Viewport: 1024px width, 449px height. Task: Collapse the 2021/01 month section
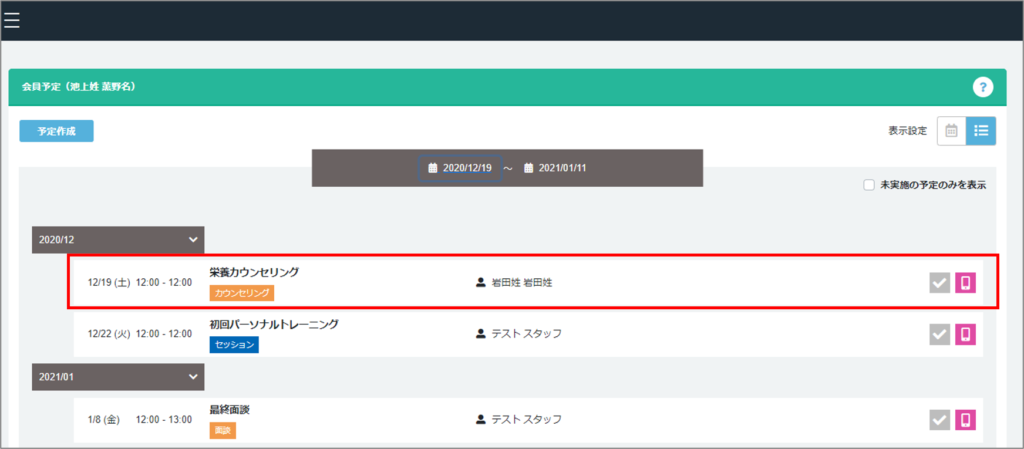[x=118, y=377]
